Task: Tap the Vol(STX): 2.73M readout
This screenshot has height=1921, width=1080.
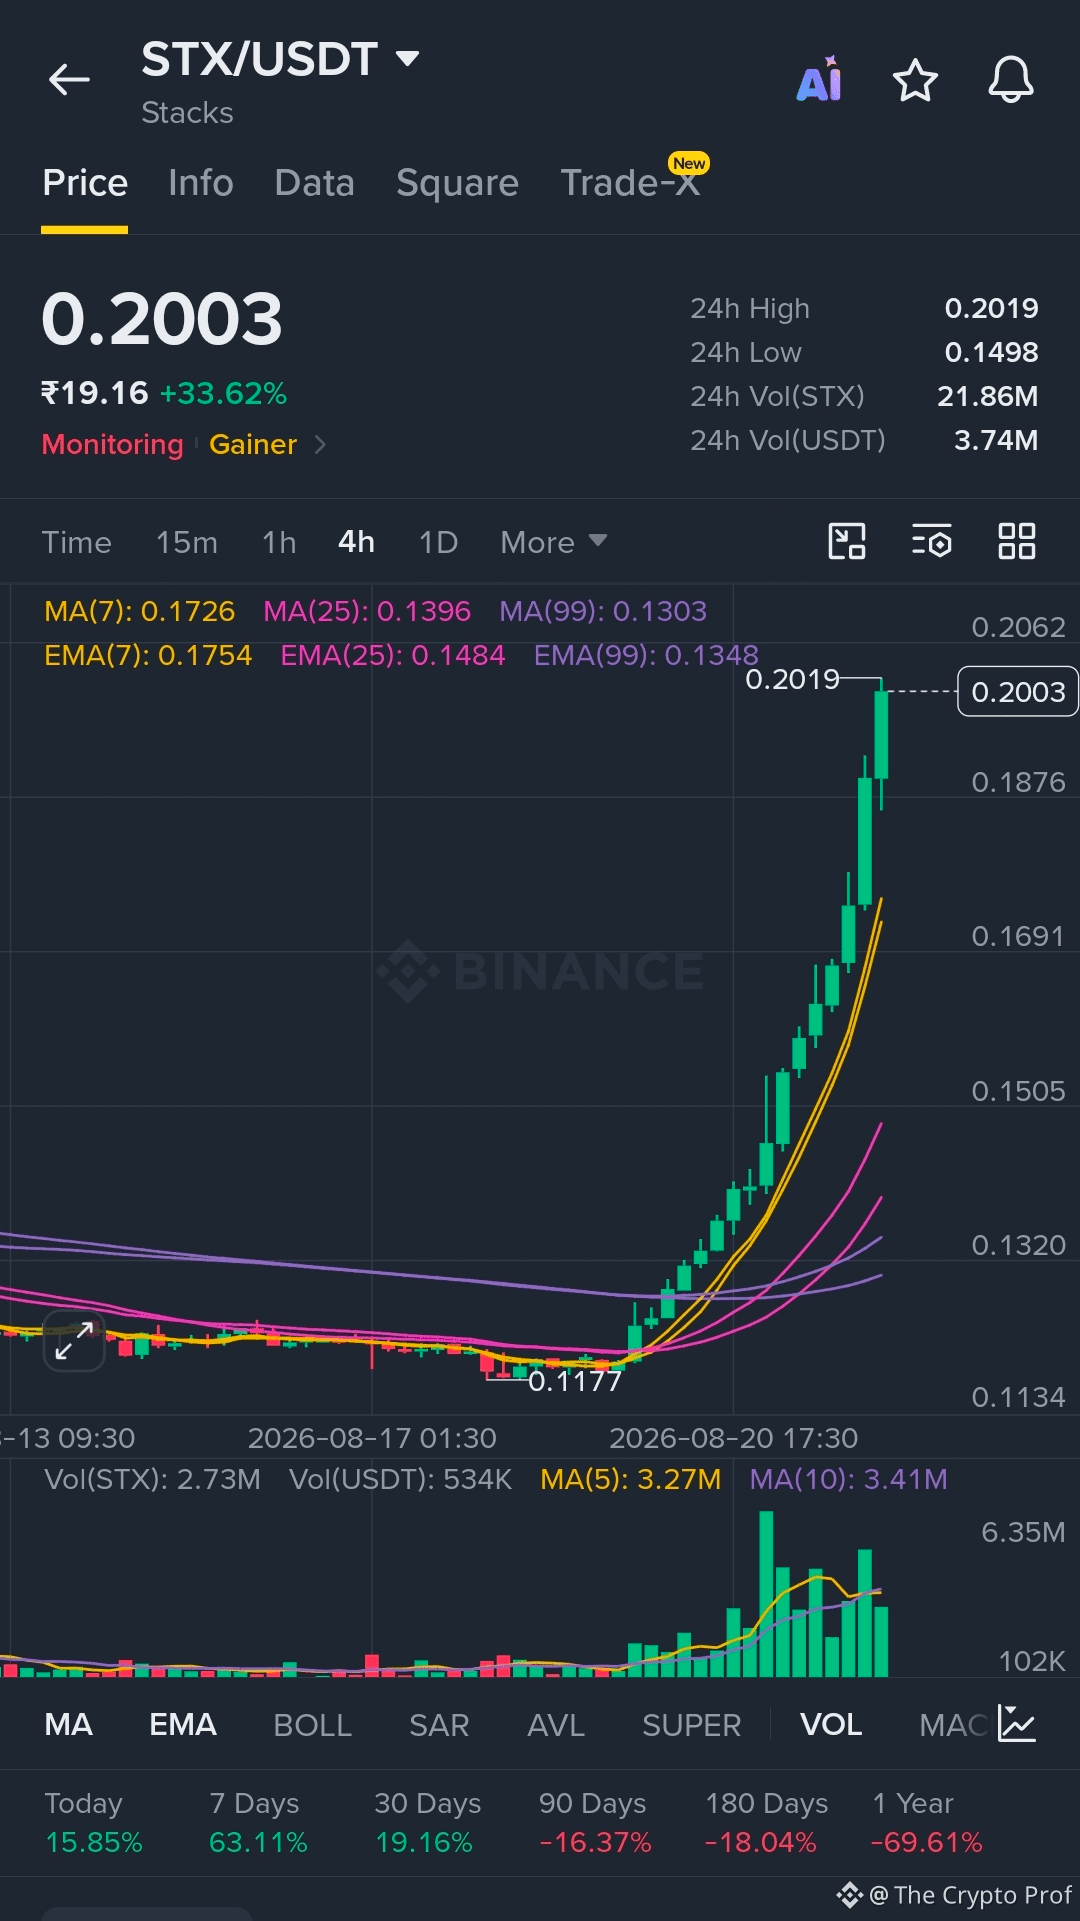Action: point(152,1479)
